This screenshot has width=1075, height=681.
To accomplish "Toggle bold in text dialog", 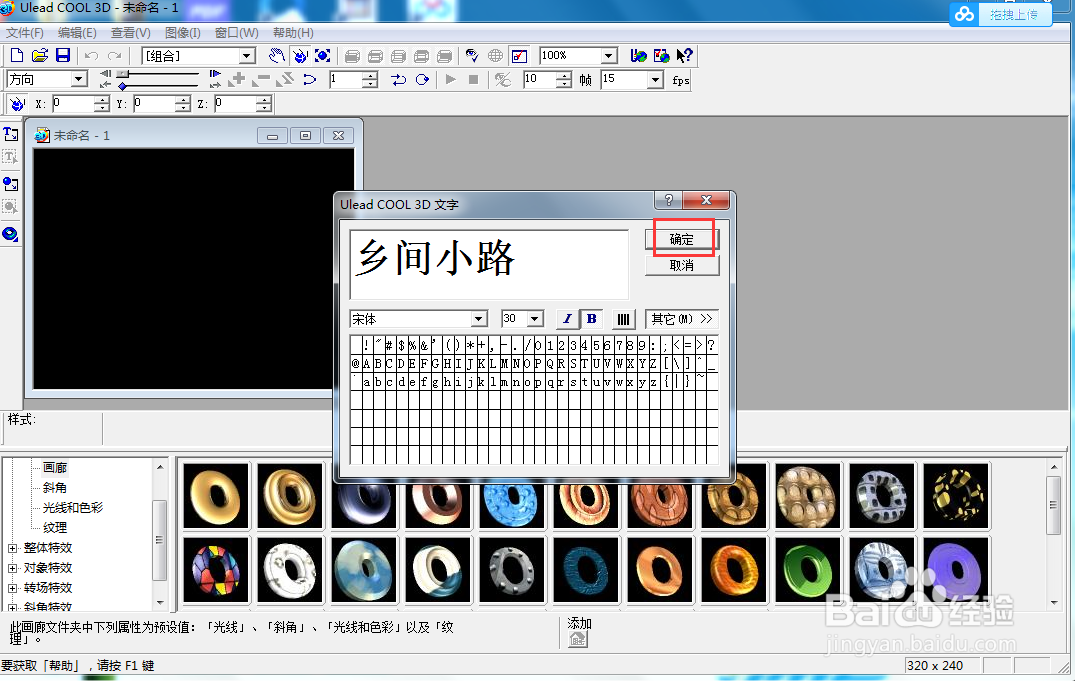I will (592, 319).
